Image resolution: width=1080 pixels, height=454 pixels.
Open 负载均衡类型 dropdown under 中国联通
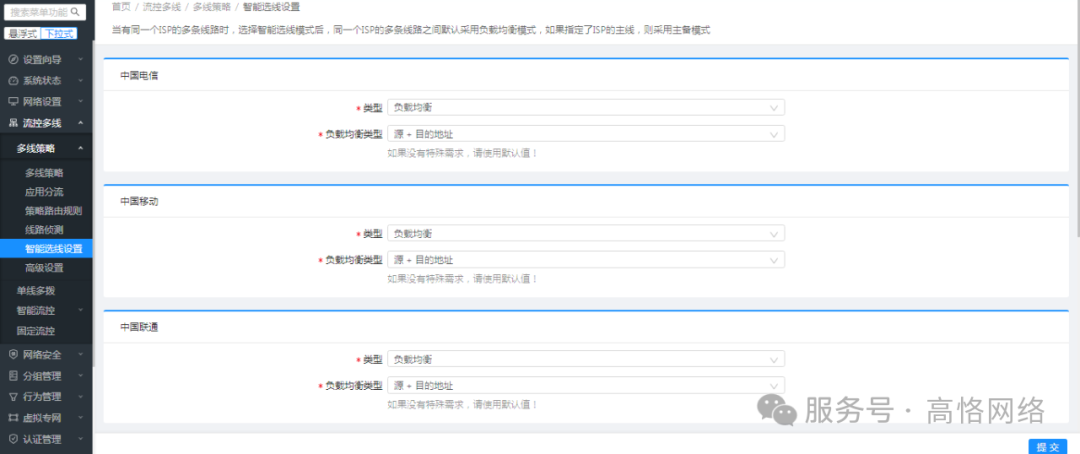point(585,385)
